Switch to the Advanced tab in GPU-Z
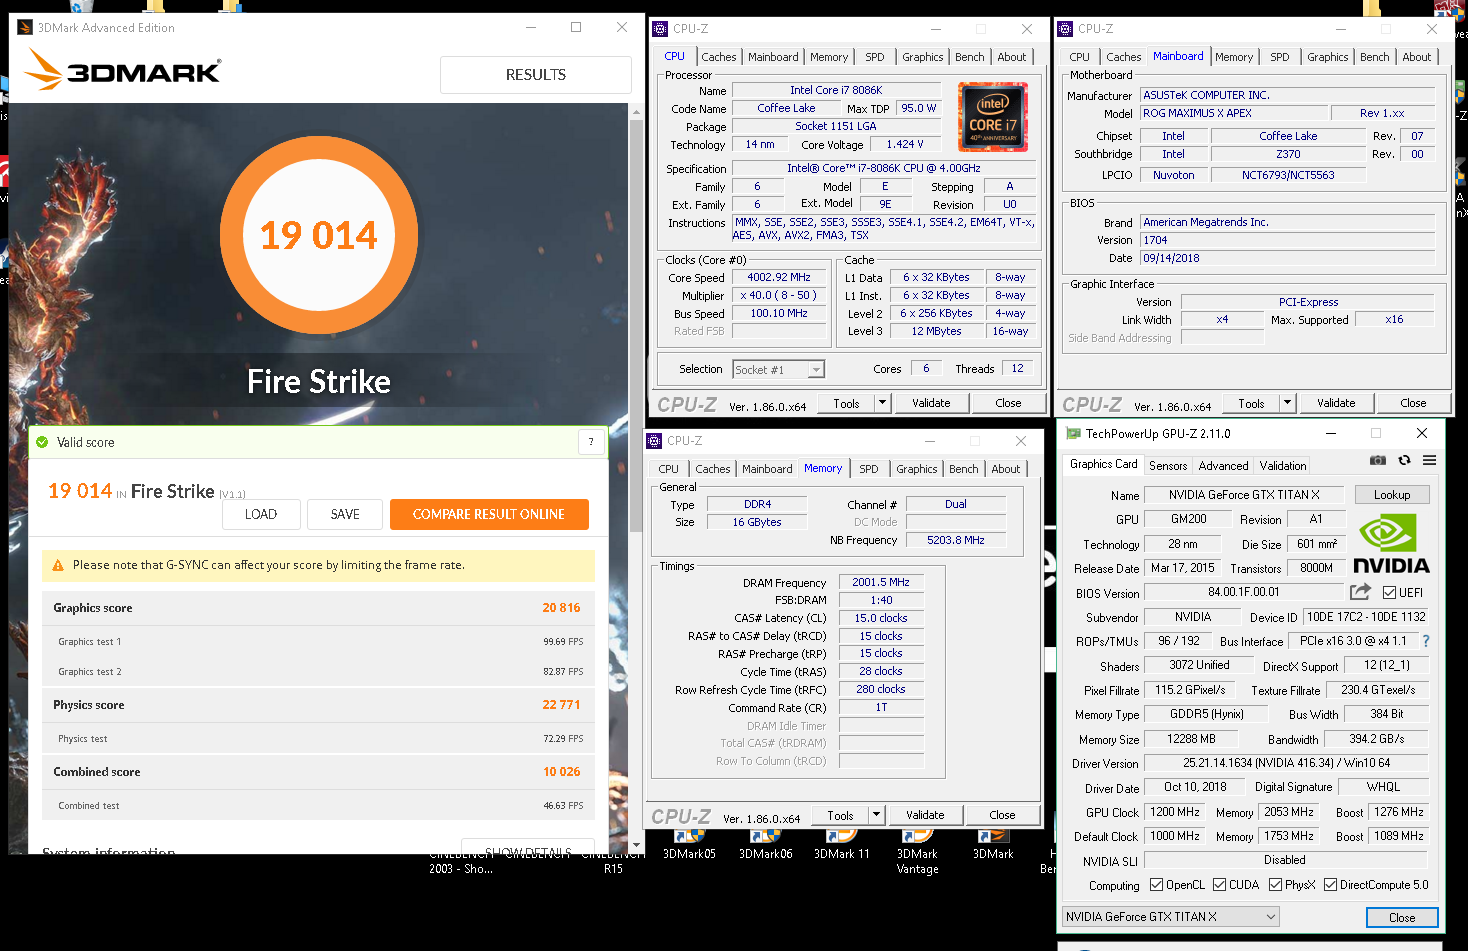 (1223, 466)
